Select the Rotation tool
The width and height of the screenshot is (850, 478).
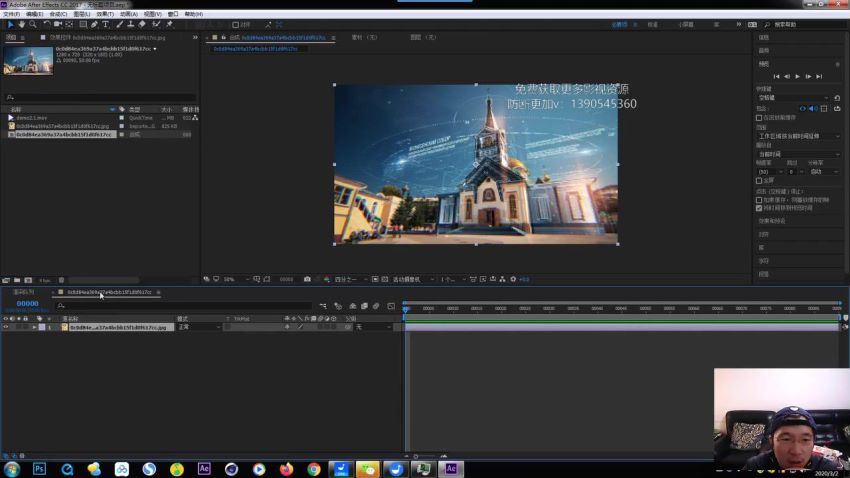[47, 24]
